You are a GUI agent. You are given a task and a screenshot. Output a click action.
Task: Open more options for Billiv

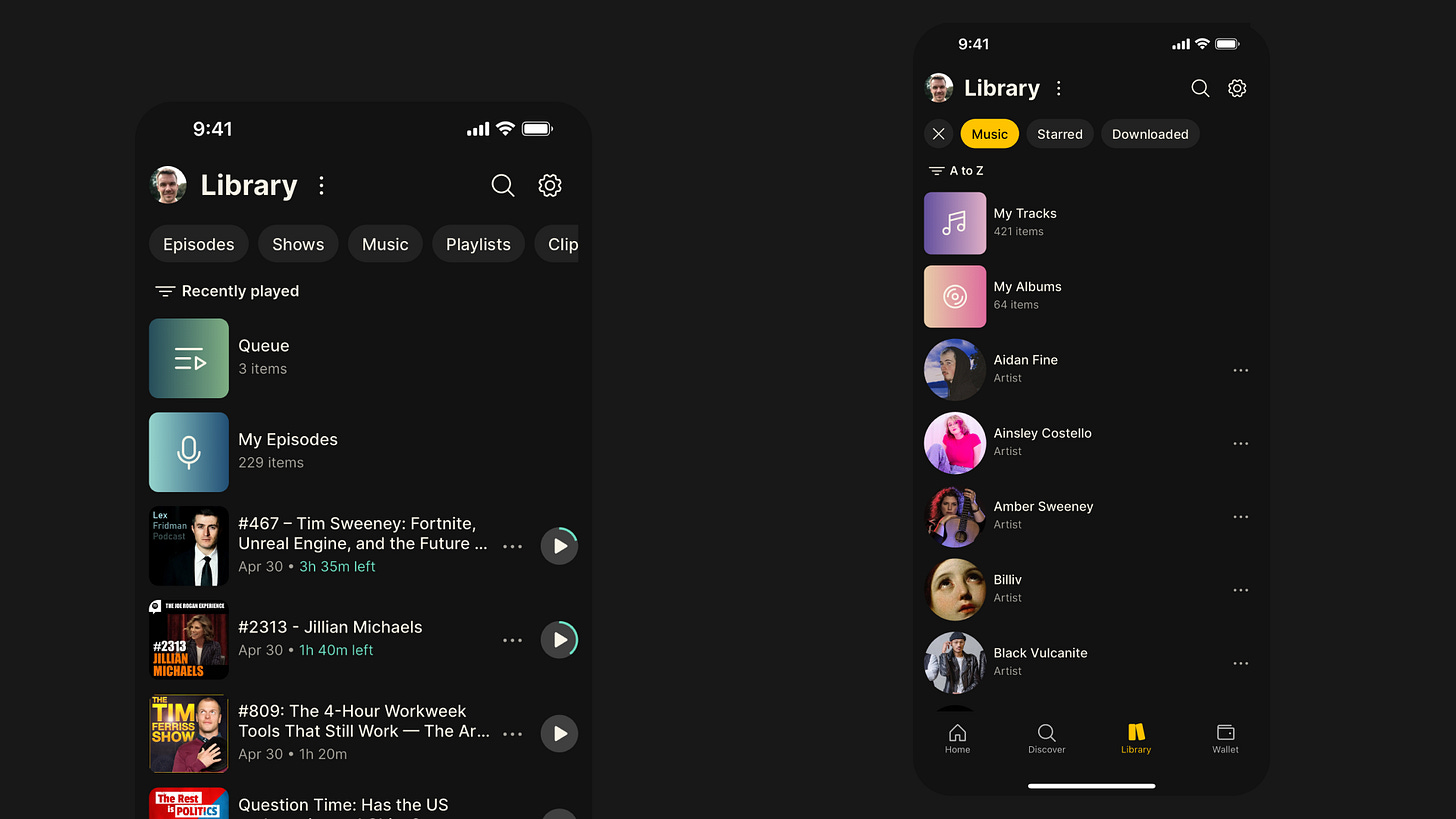pos(1241,590)
